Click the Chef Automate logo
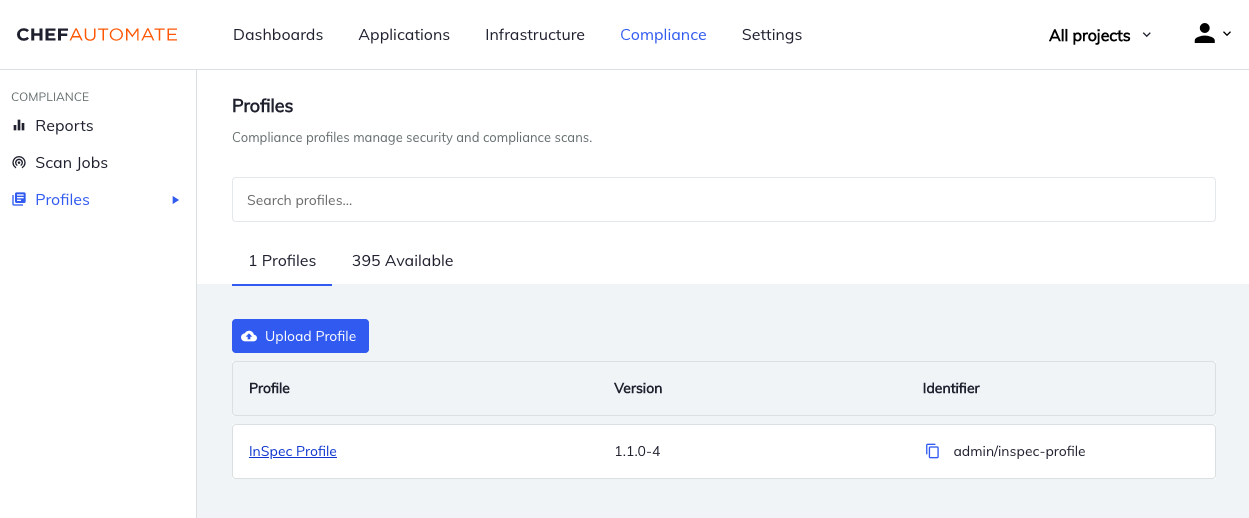 [x=97, y=35]
